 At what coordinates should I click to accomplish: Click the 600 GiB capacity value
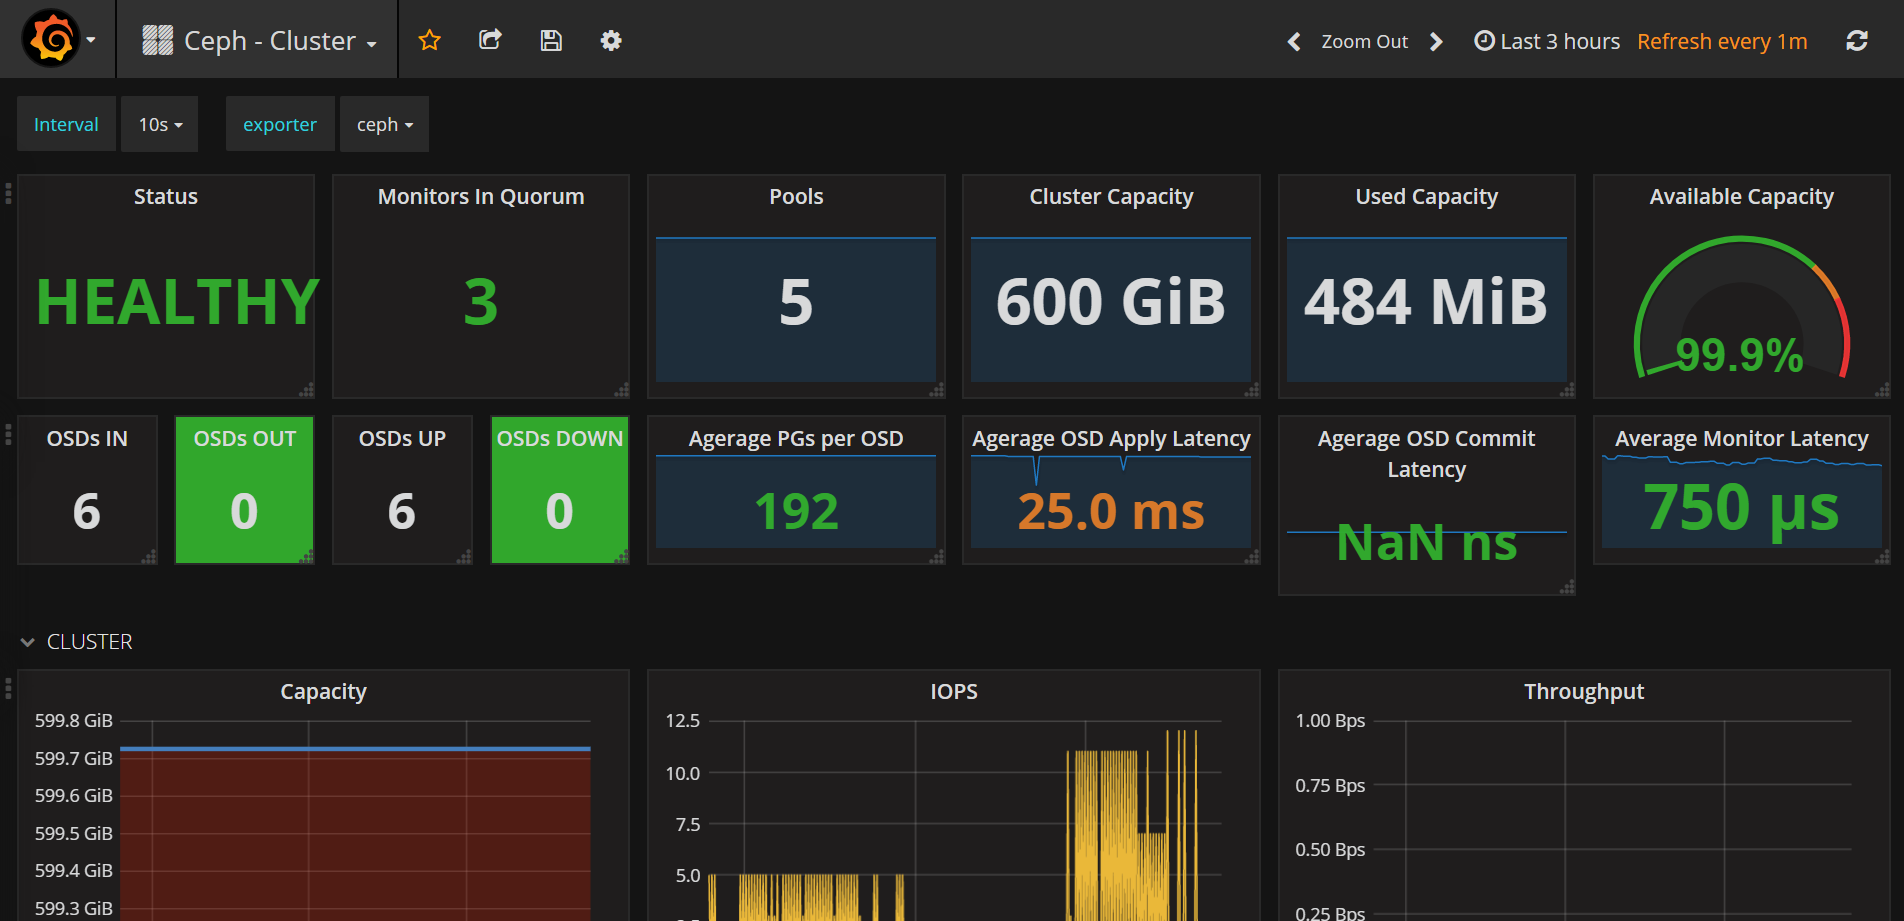1111,301
